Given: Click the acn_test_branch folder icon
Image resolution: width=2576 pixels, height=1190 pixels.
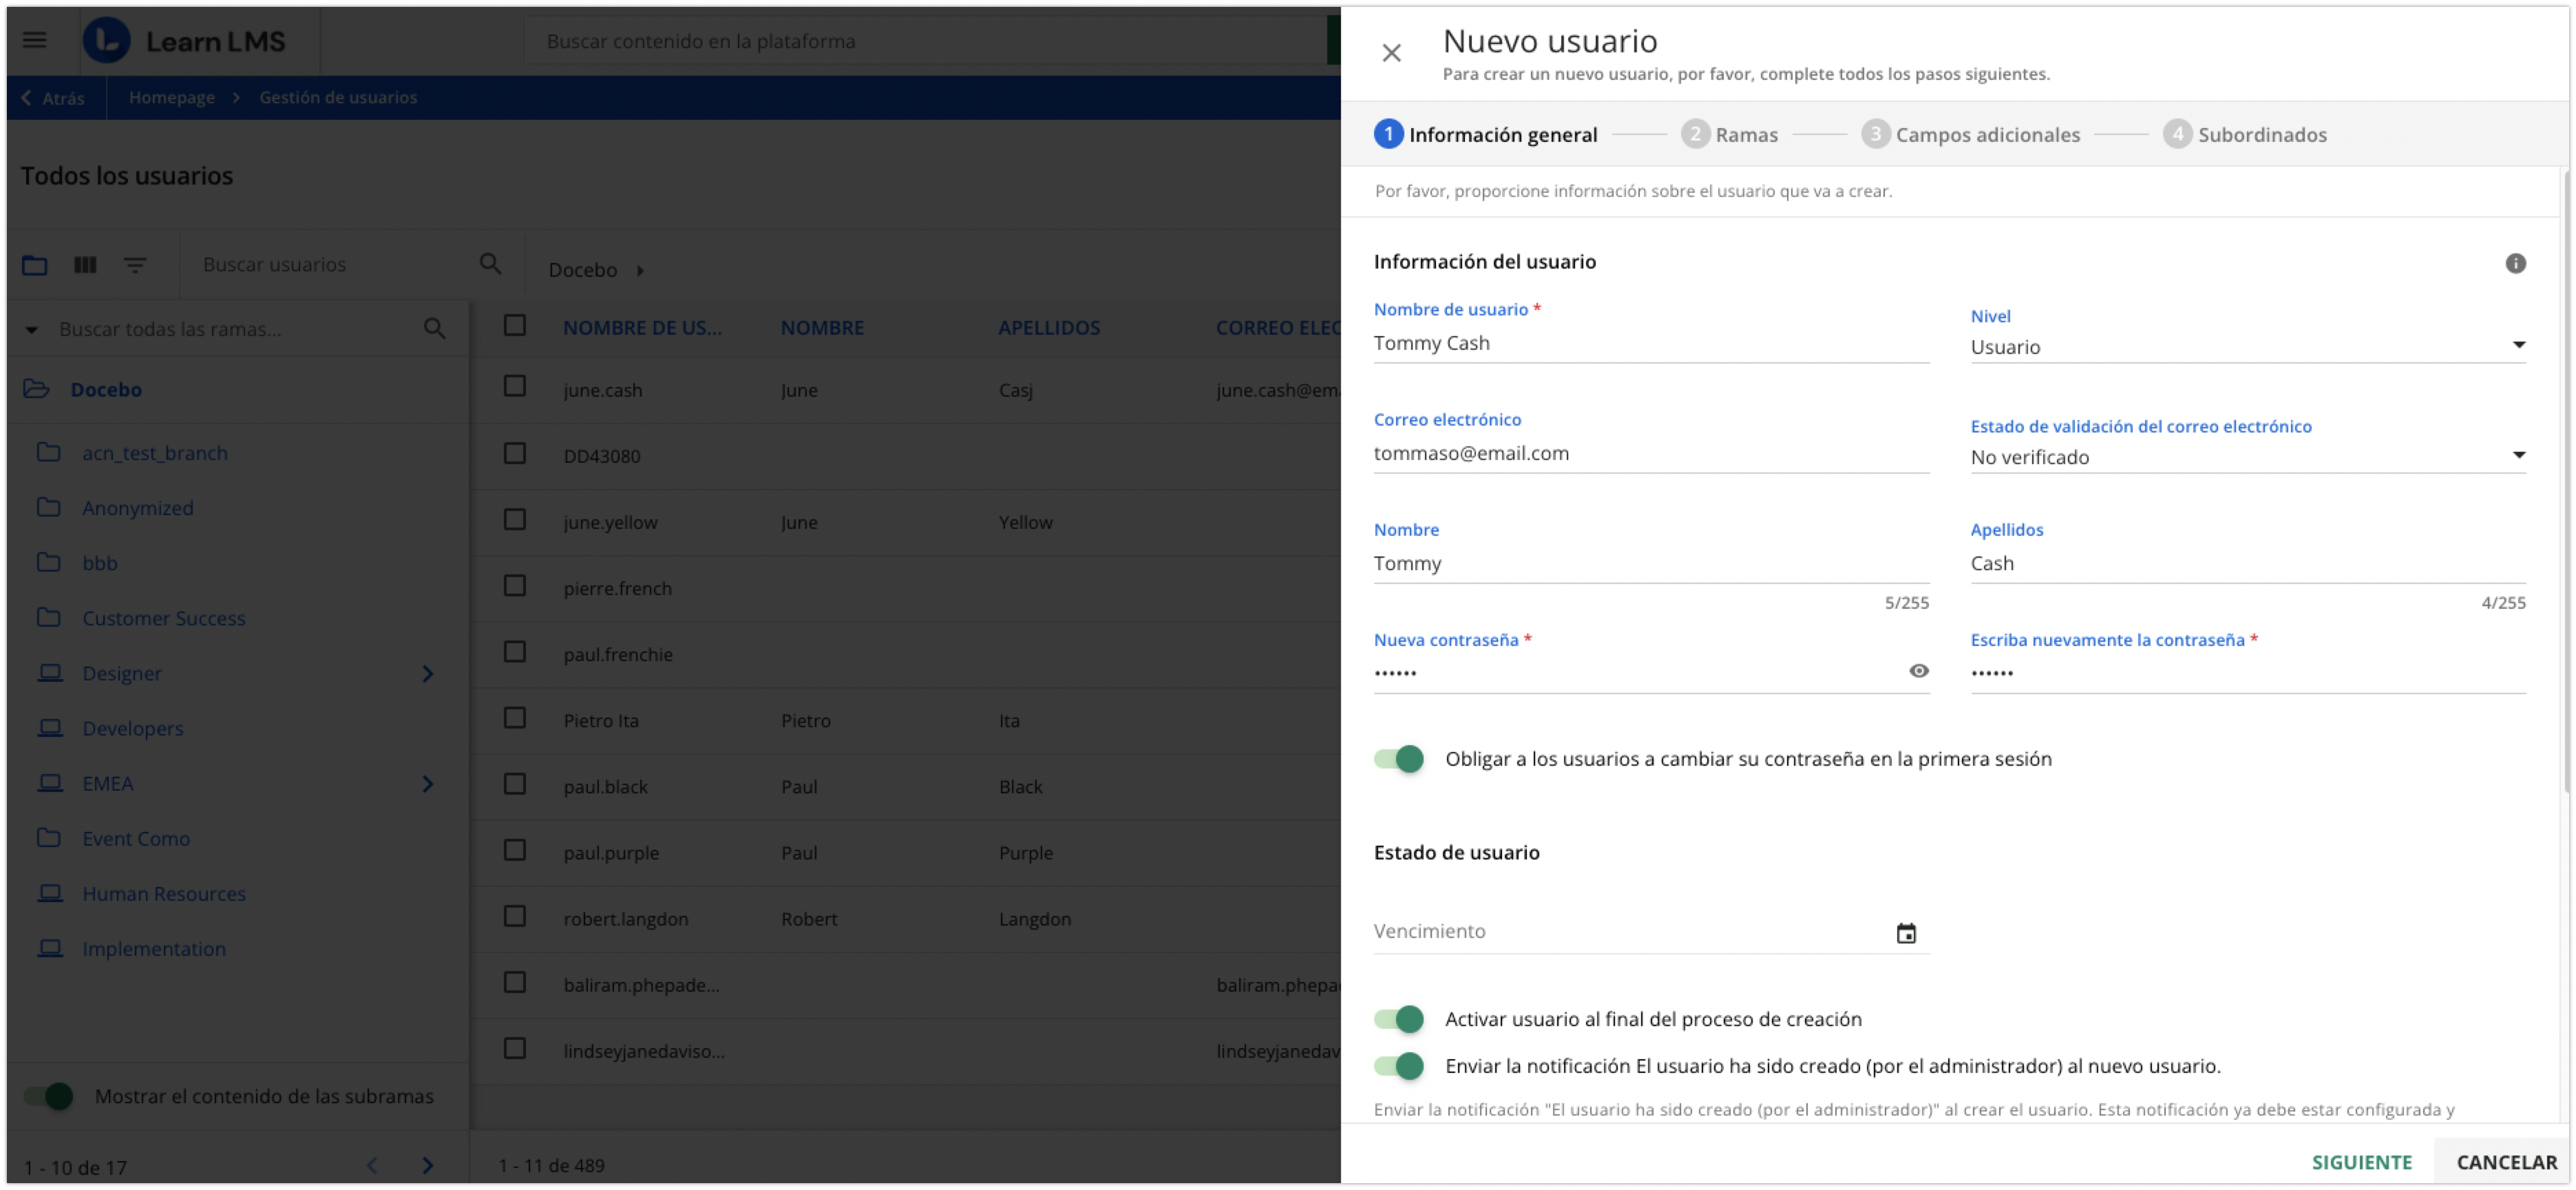Looking at the screenshot, I should pos(49,453).
